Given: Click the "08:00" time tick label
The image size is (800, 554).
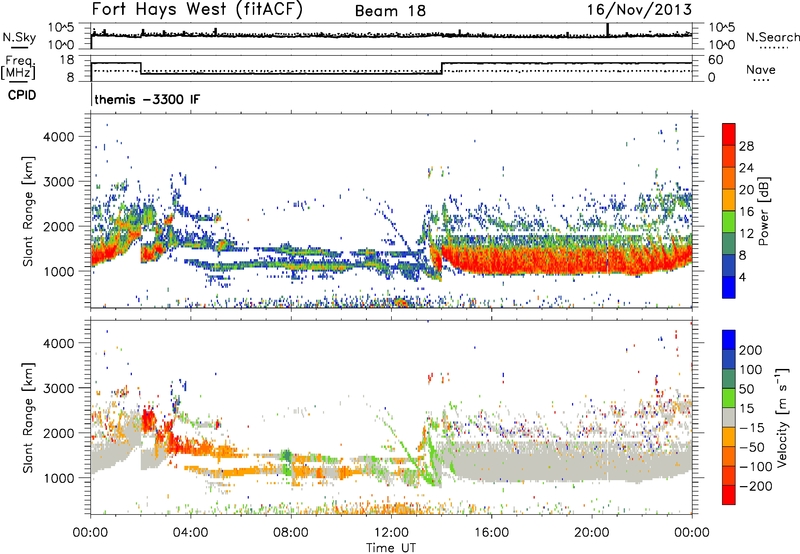Looking at the screenshot, I should click(x=291, y=533).
